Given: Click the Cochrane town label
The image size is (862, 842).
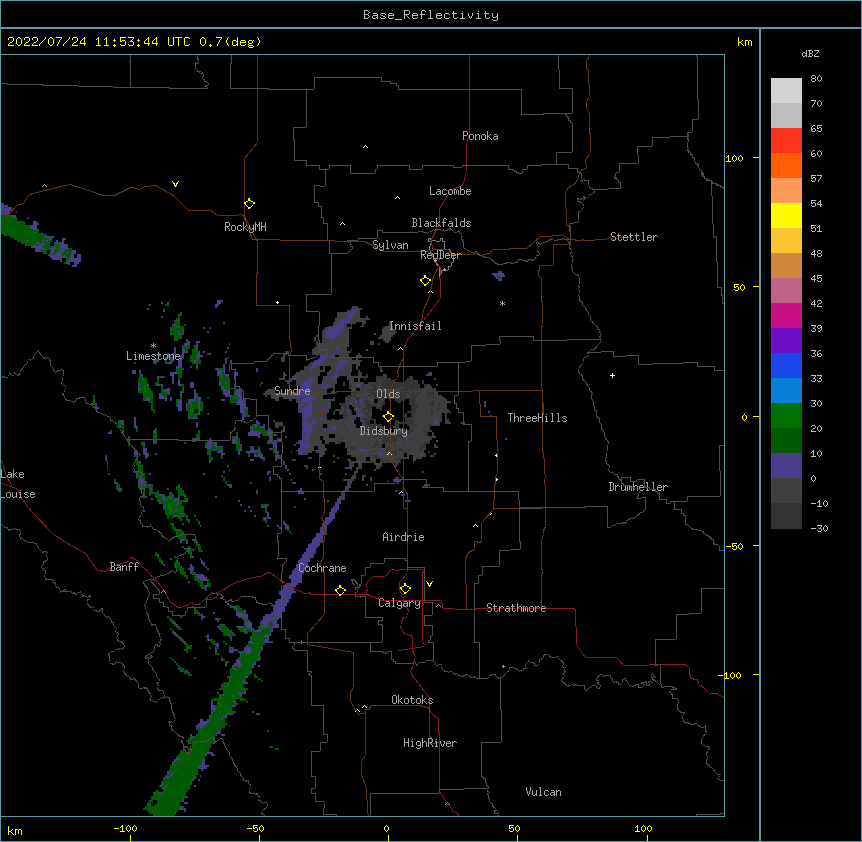Looking at the screenshot, I should click(x=322, y=568).
